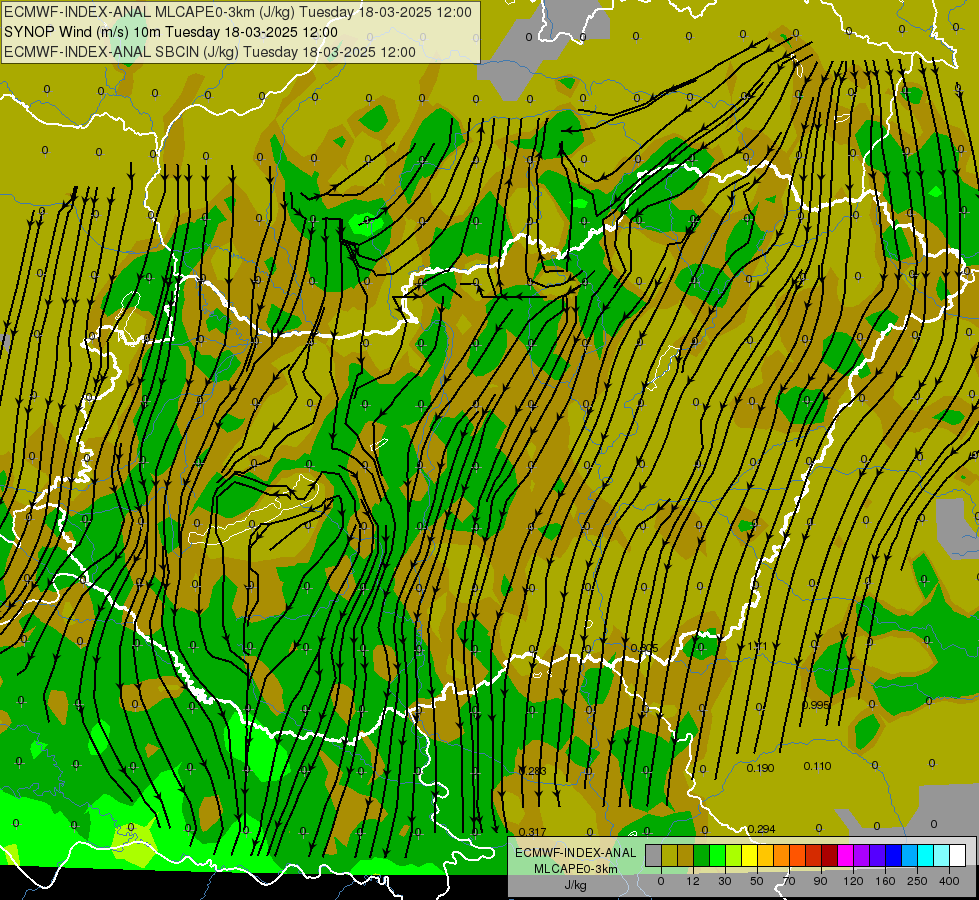
Task: Click the legend tick value 70
Action: 789,881
